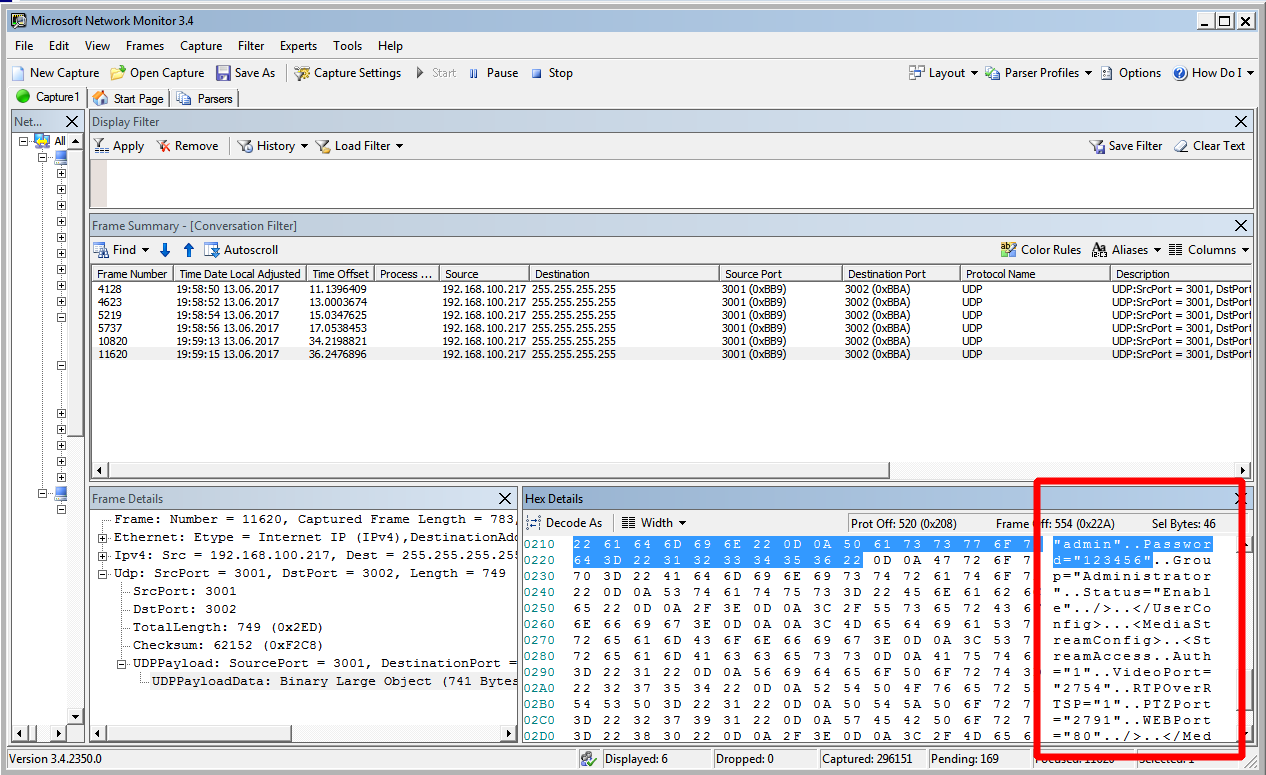Open the File menu
The width and height of the screenshot is (1266, 775).
24,46
